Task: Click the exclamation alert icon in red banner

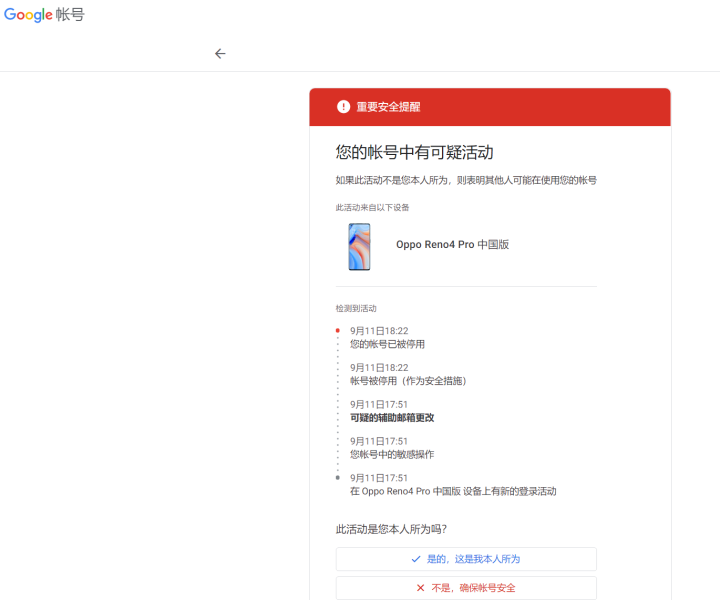Action: (x=343, y=107)
